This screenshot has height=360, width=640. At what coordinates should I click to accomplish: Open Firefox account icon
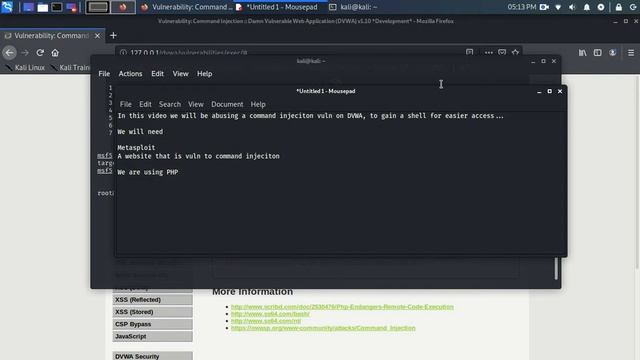click(x=613, y=53)
